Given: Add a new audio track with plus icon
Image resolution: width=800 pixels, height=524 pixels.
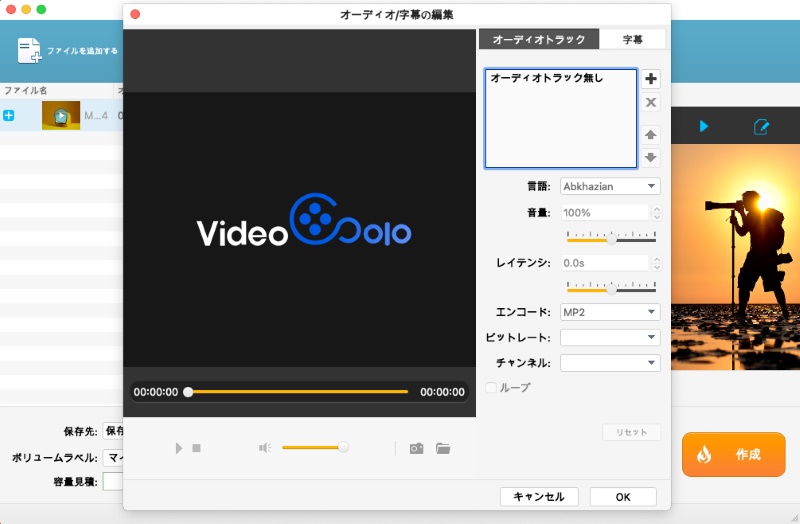Looking at the screenshot, I should pos(651,79).
